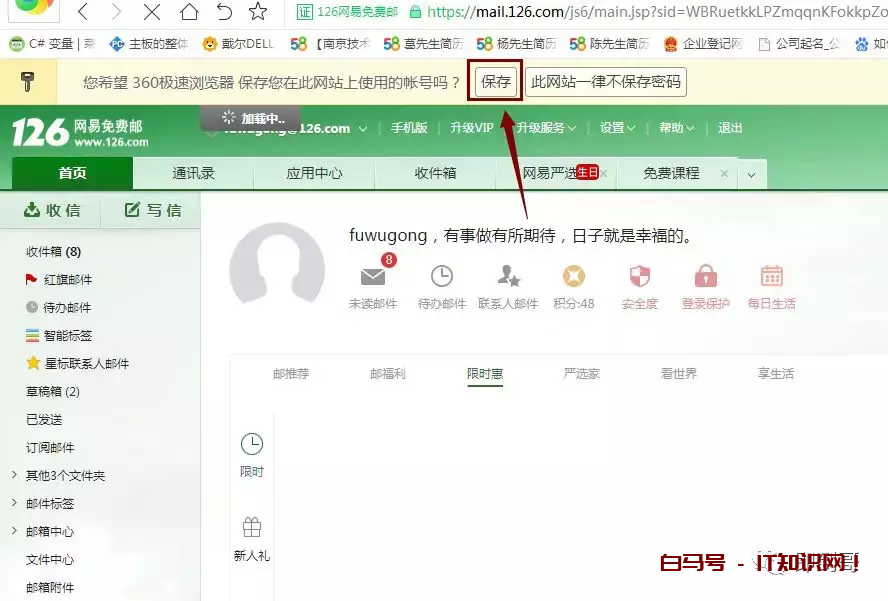Open the 设置 dropdown menu
This screenshot has width=888, height=601.
tap(616, 128)
